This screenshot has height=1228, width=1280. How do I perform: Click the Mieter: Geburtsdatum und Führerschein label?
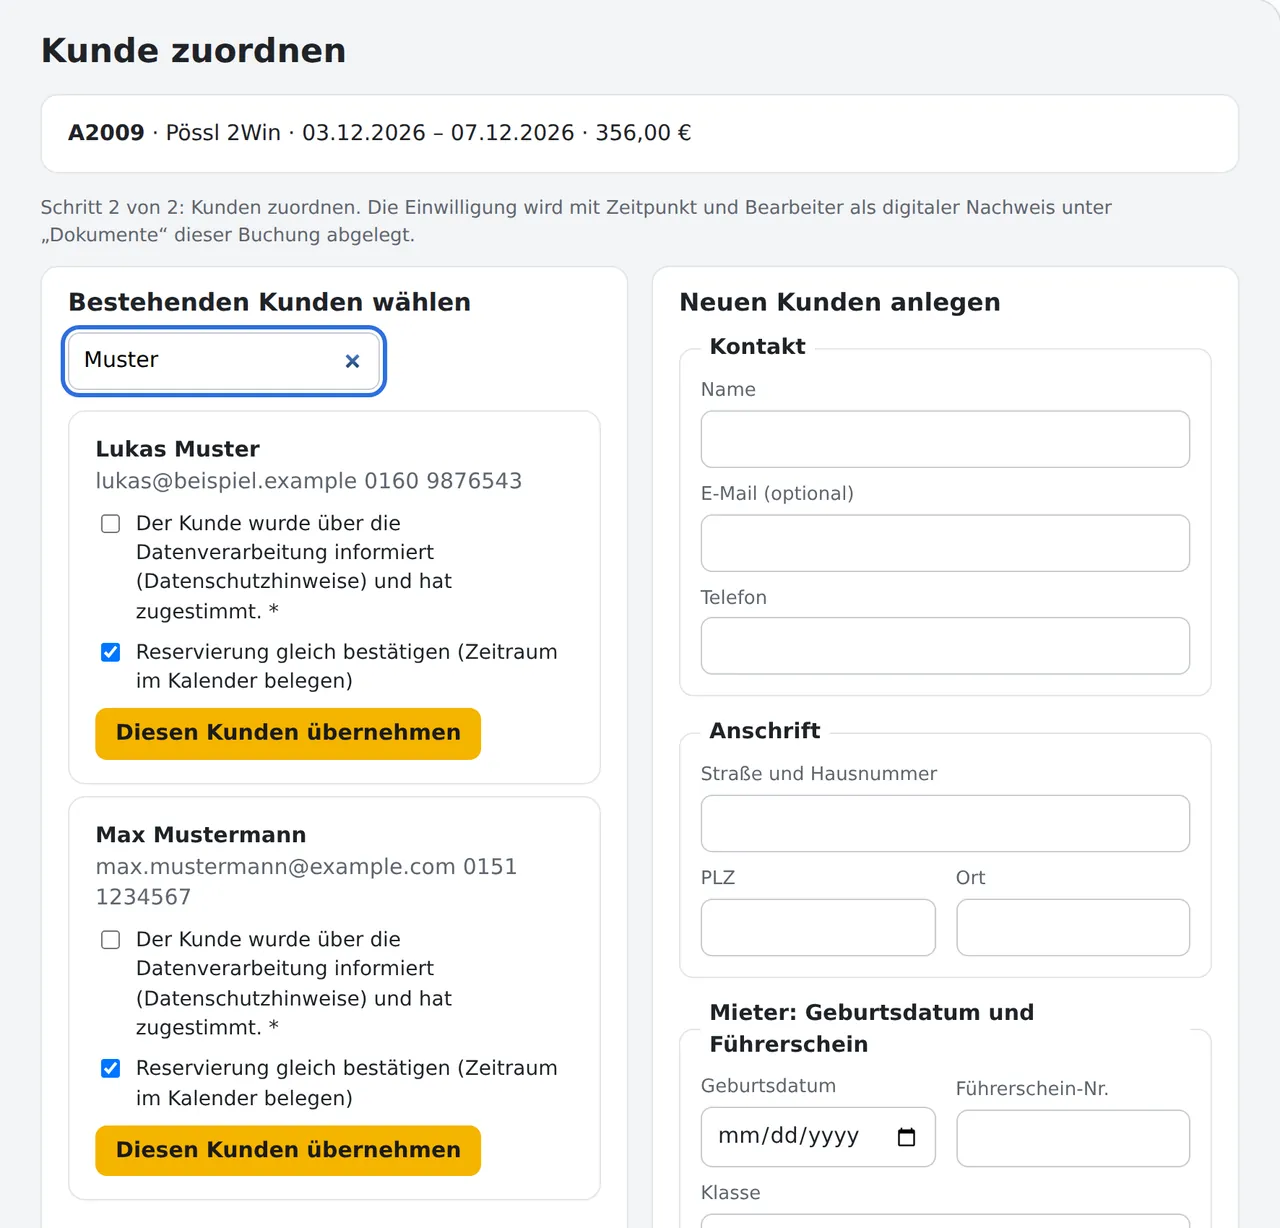click(x=872, y=1028)
